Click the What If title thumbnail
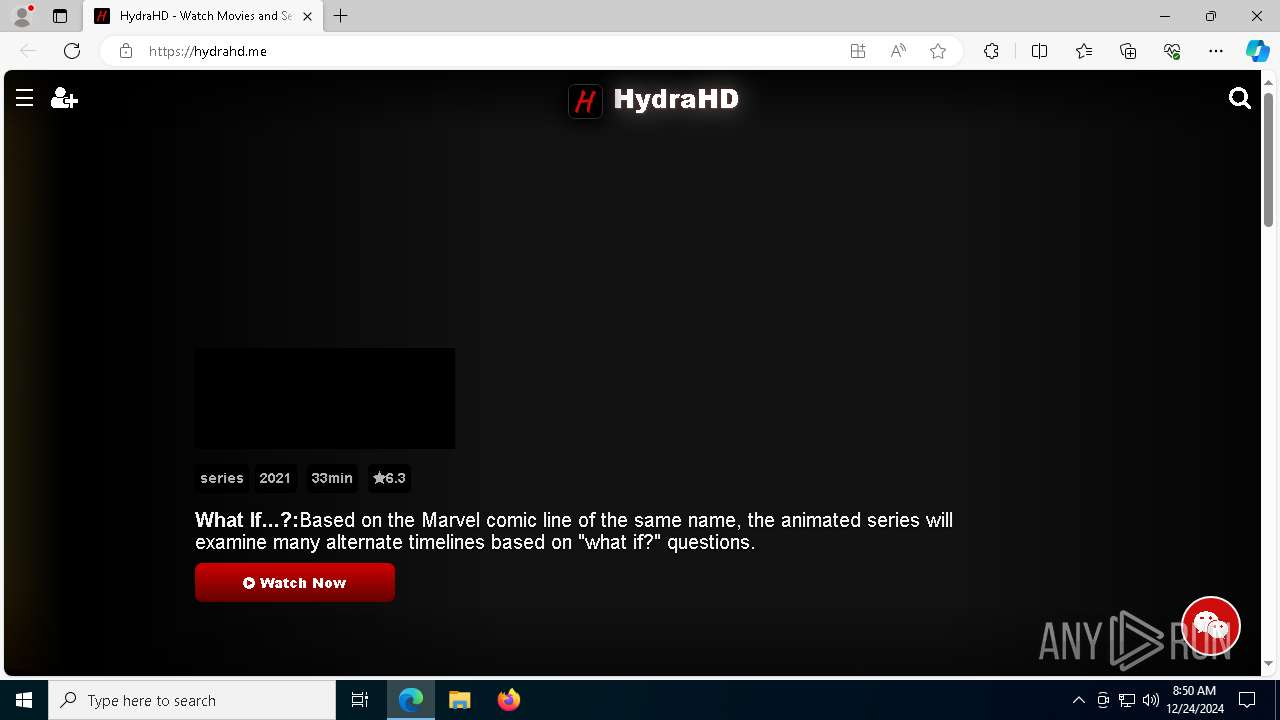1280x720 pixels. pyautogui.click(x=325, y=398)
